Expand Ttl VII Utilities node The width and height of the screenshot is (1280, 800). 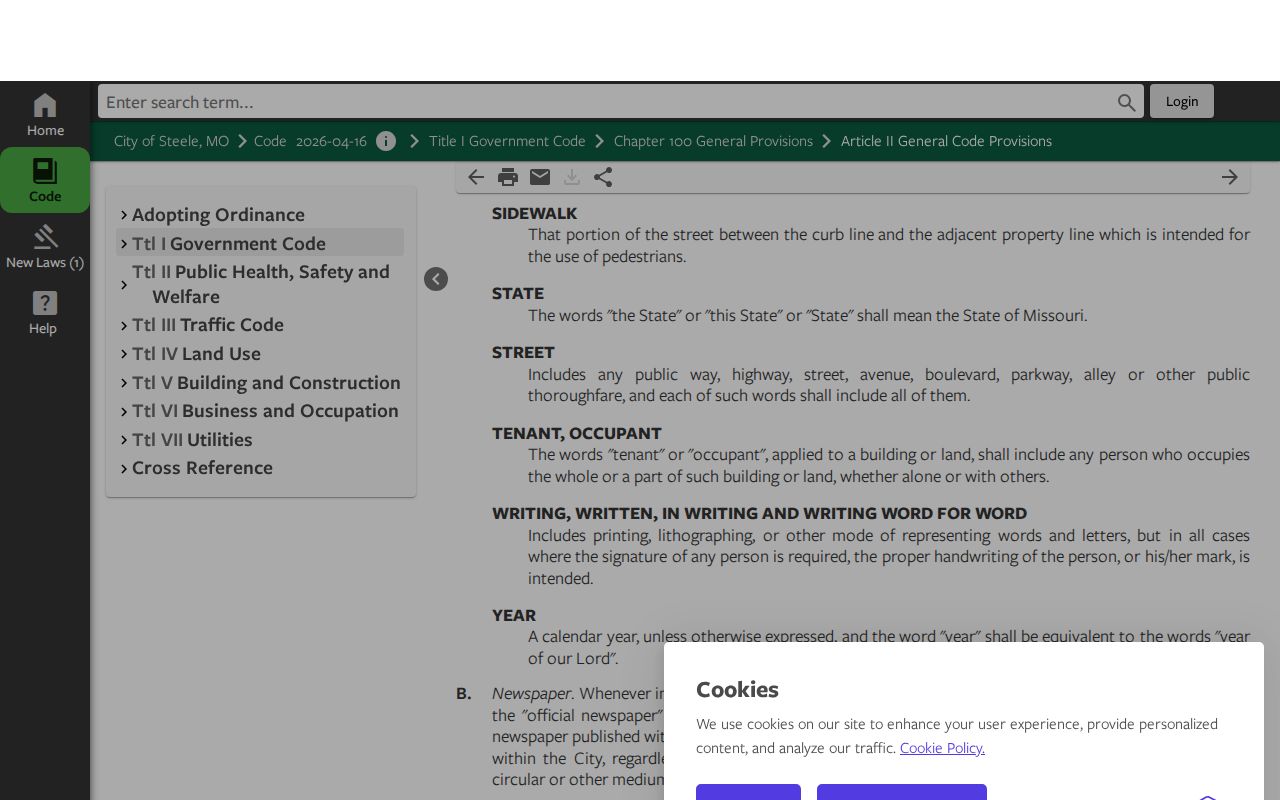point(124,440)
